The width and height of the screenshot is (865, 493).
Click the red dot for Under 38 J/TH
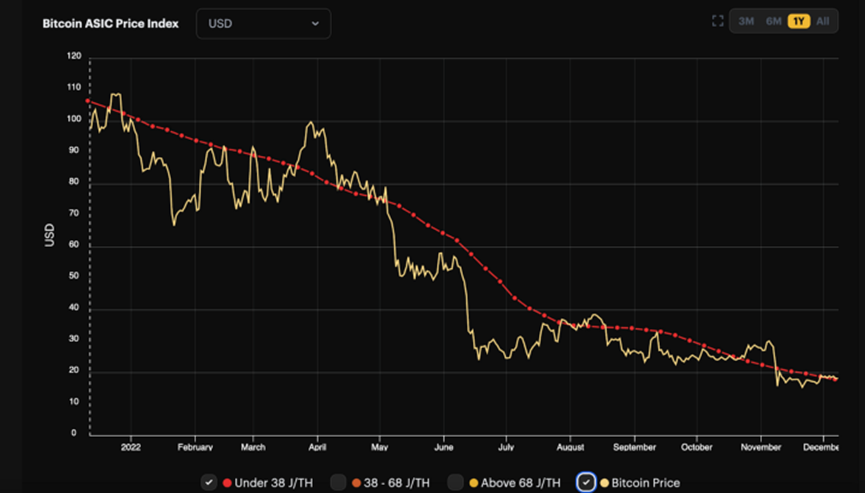pyautogui.click(x=227, y=483)
